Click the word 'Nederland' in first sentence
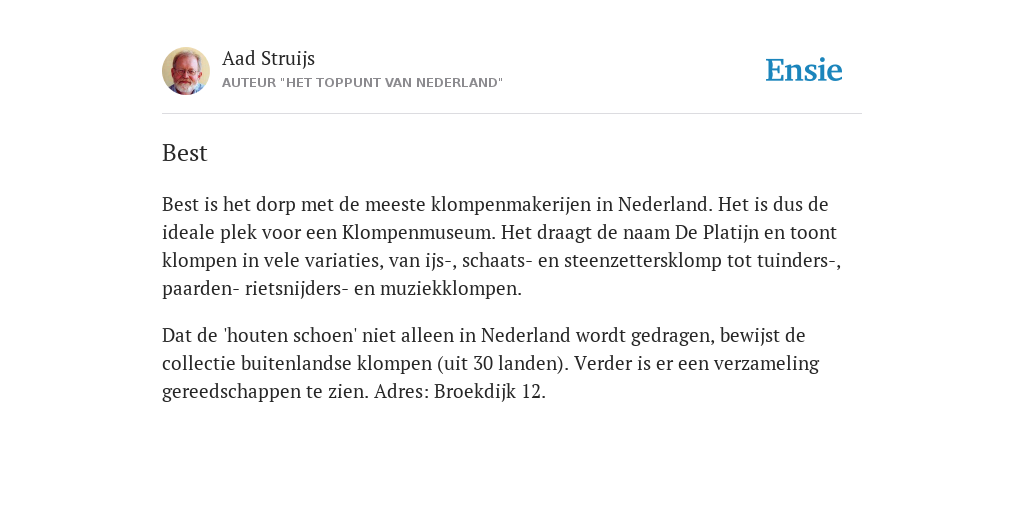This screenshot has height=512, width=1024. point(665,204)
